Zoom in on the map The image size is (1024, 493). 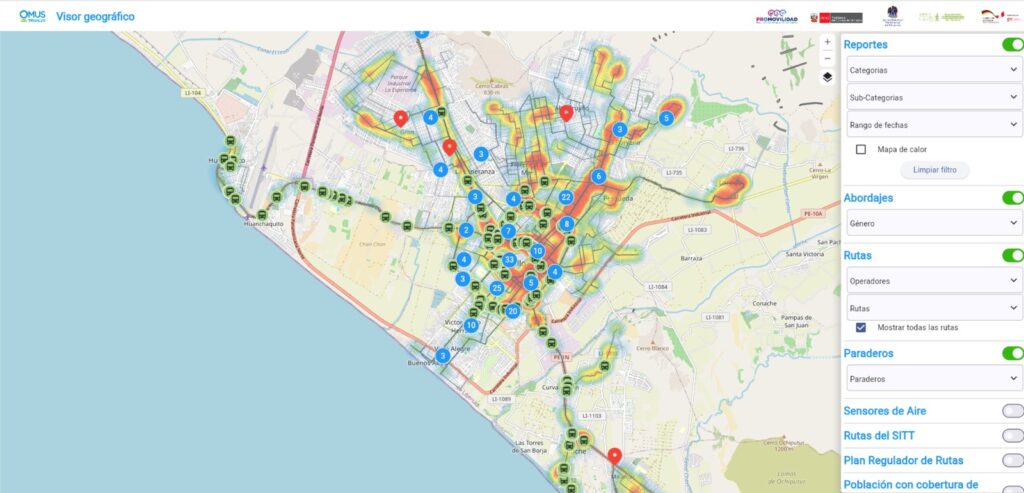[827, 42]
